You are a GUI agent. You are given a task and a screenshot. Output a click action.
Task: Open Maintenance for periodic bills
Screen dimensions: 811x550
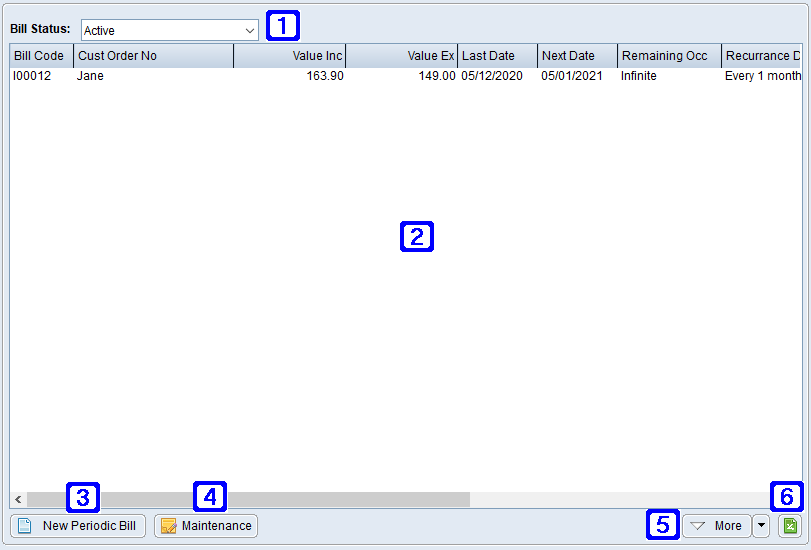click(206, 526)
